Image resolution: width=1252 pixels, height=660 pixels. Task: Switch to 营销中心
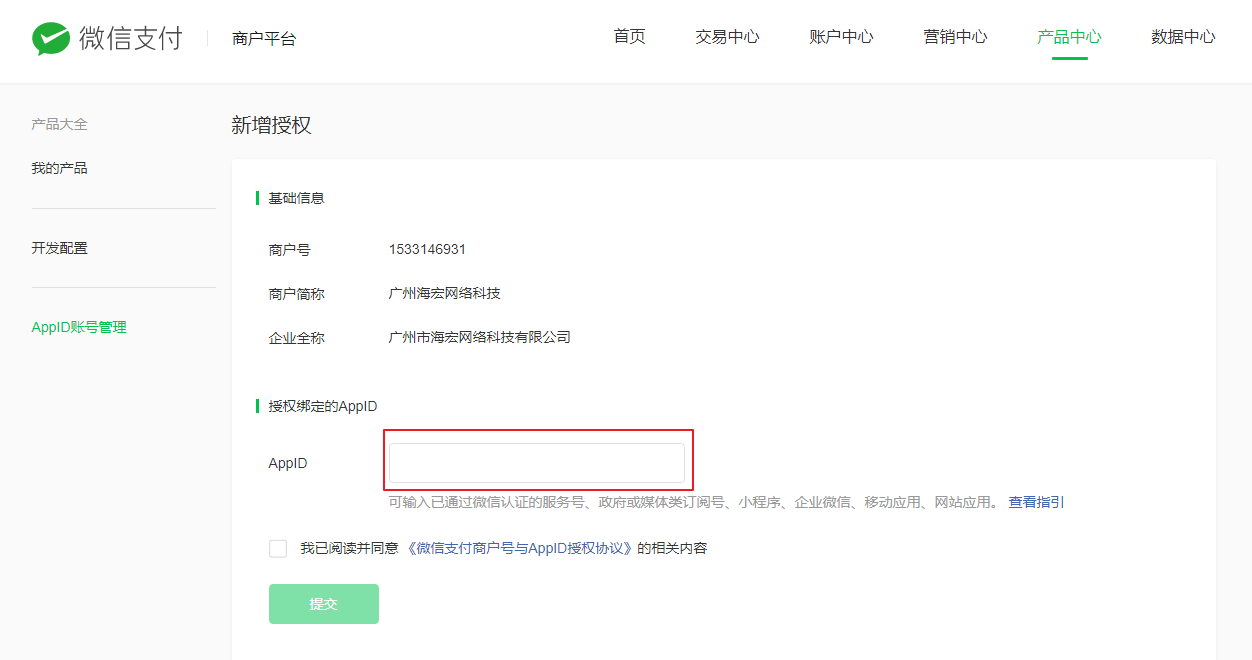[956, 37]
